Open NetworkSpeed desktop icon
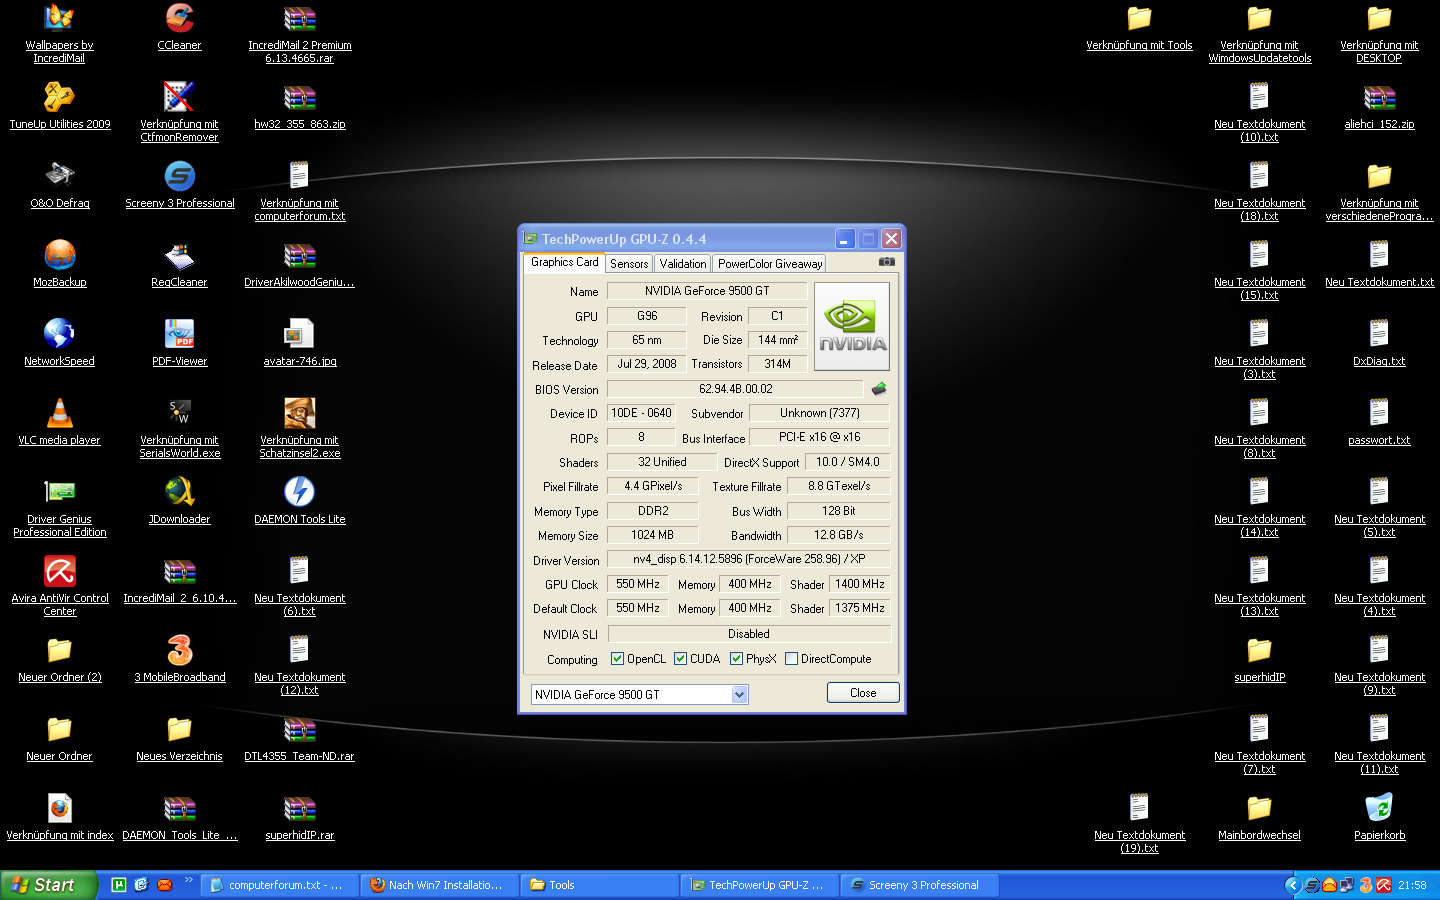Screen dimensions: 1440x900 coord(60,343)
